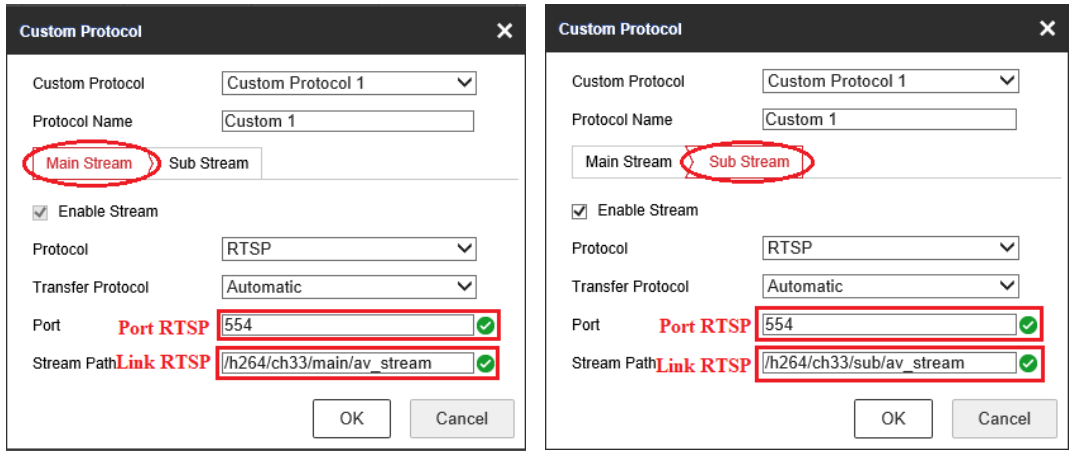Click green check icon beside left Stream Path

[485, 363]
